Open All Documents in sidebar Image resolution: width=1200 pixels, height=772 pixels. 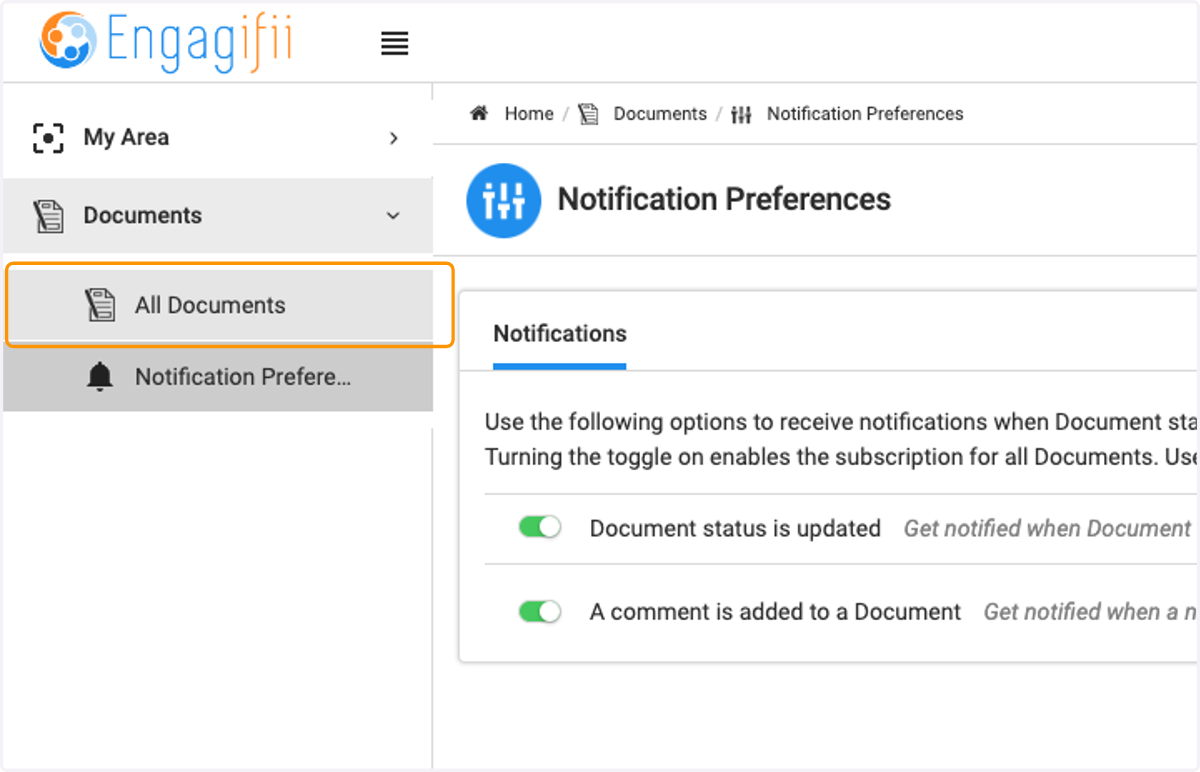tap(218, 305)
